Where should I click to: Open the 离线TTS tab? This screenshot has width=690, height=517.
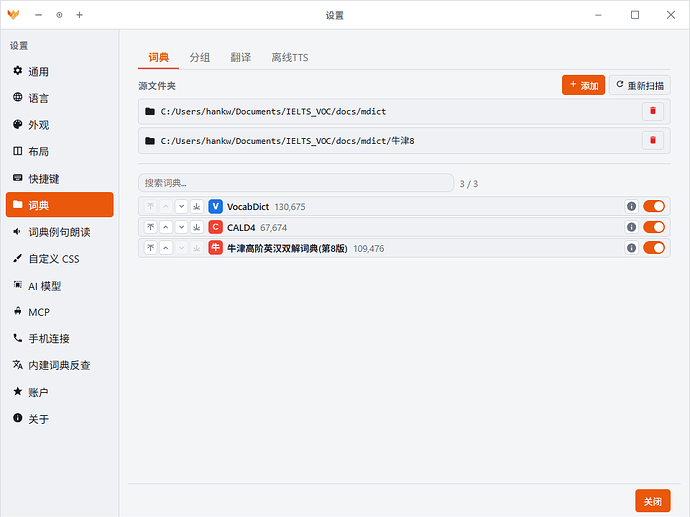pos(290,58)
